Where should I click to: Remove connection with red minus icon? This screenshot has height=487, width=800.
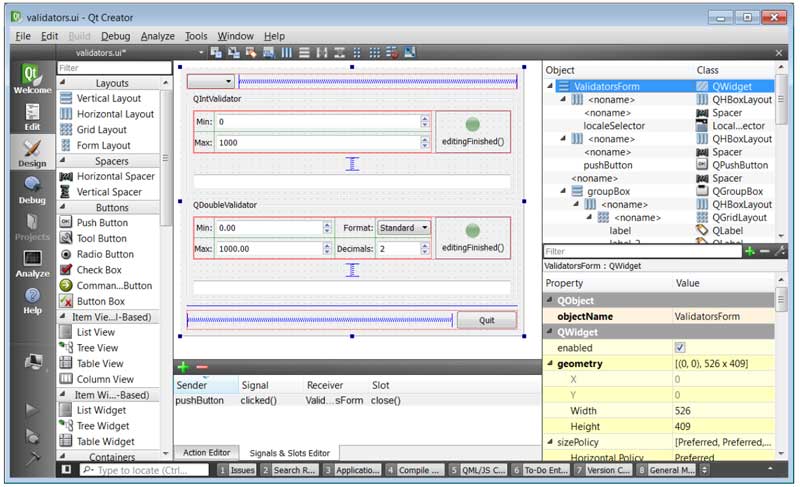click(x=202, y=367)
